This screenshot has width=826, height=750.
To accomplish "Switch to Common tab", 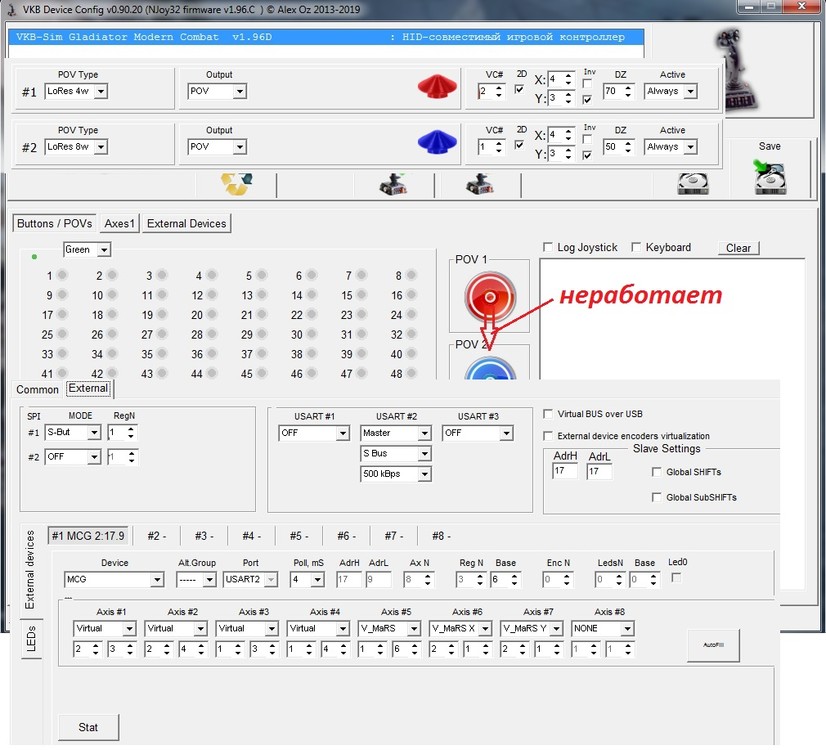I will (37, 390).
